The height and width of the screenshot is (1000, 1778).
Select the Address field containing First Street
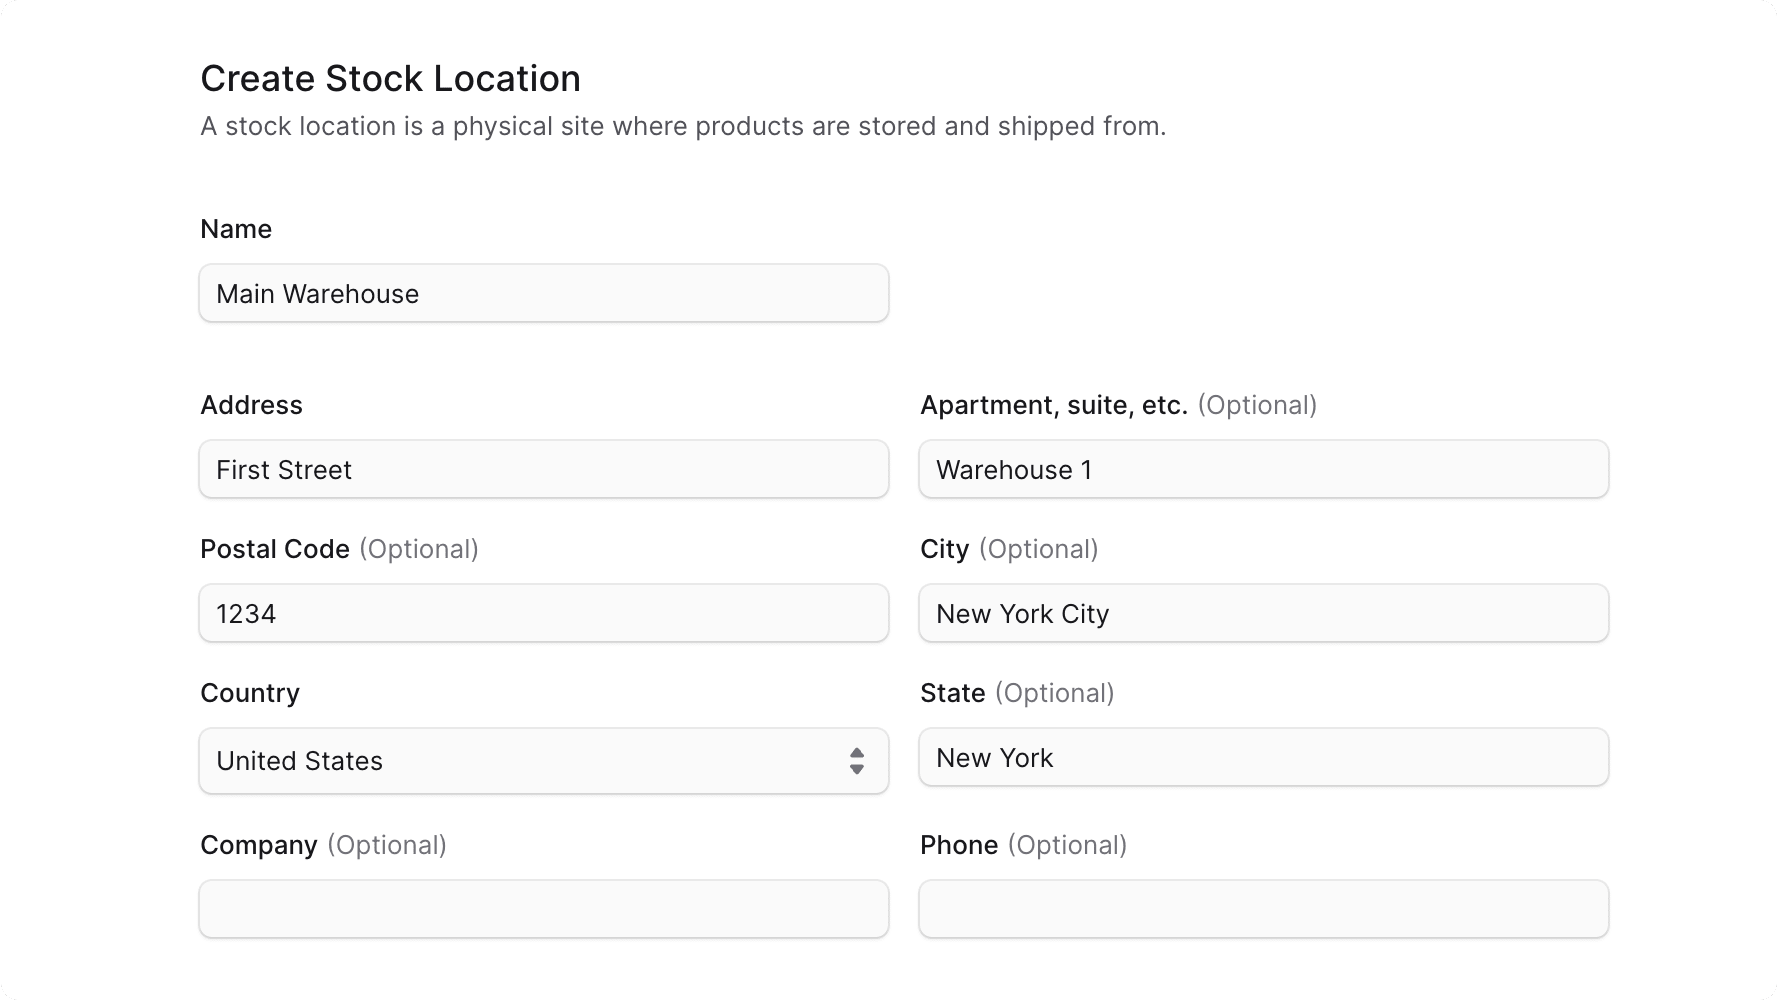click(x=544, y=469)
